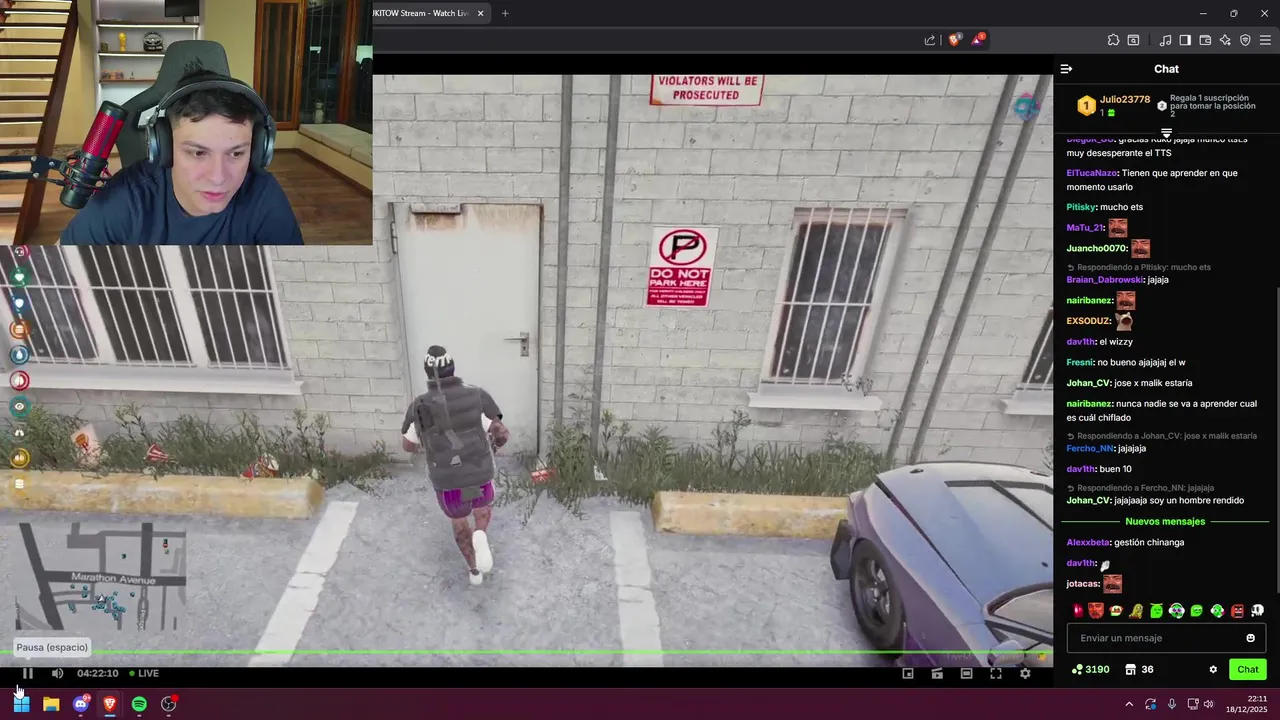
Task: Pause the live stream video
Action: click(x=28, y=673)
